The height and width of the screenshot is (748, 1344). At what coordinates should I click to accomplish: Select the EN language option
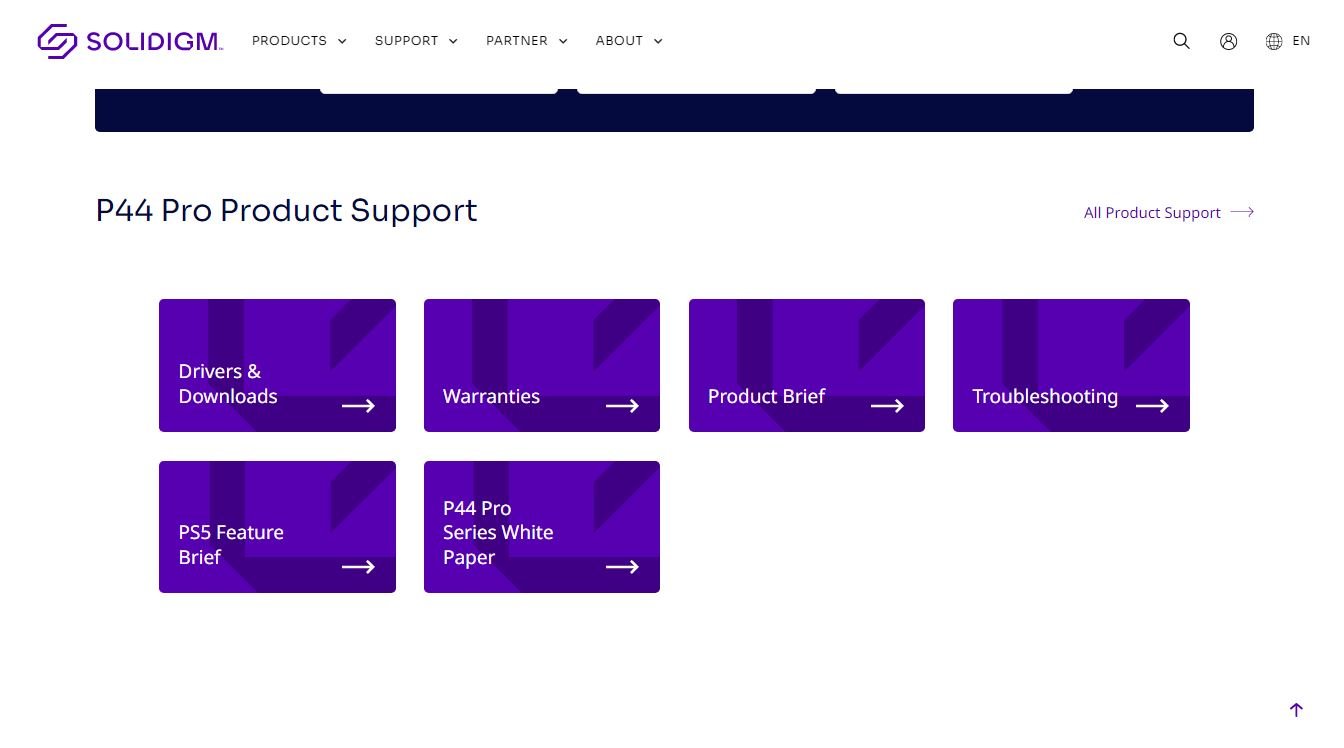[1301, 41]
